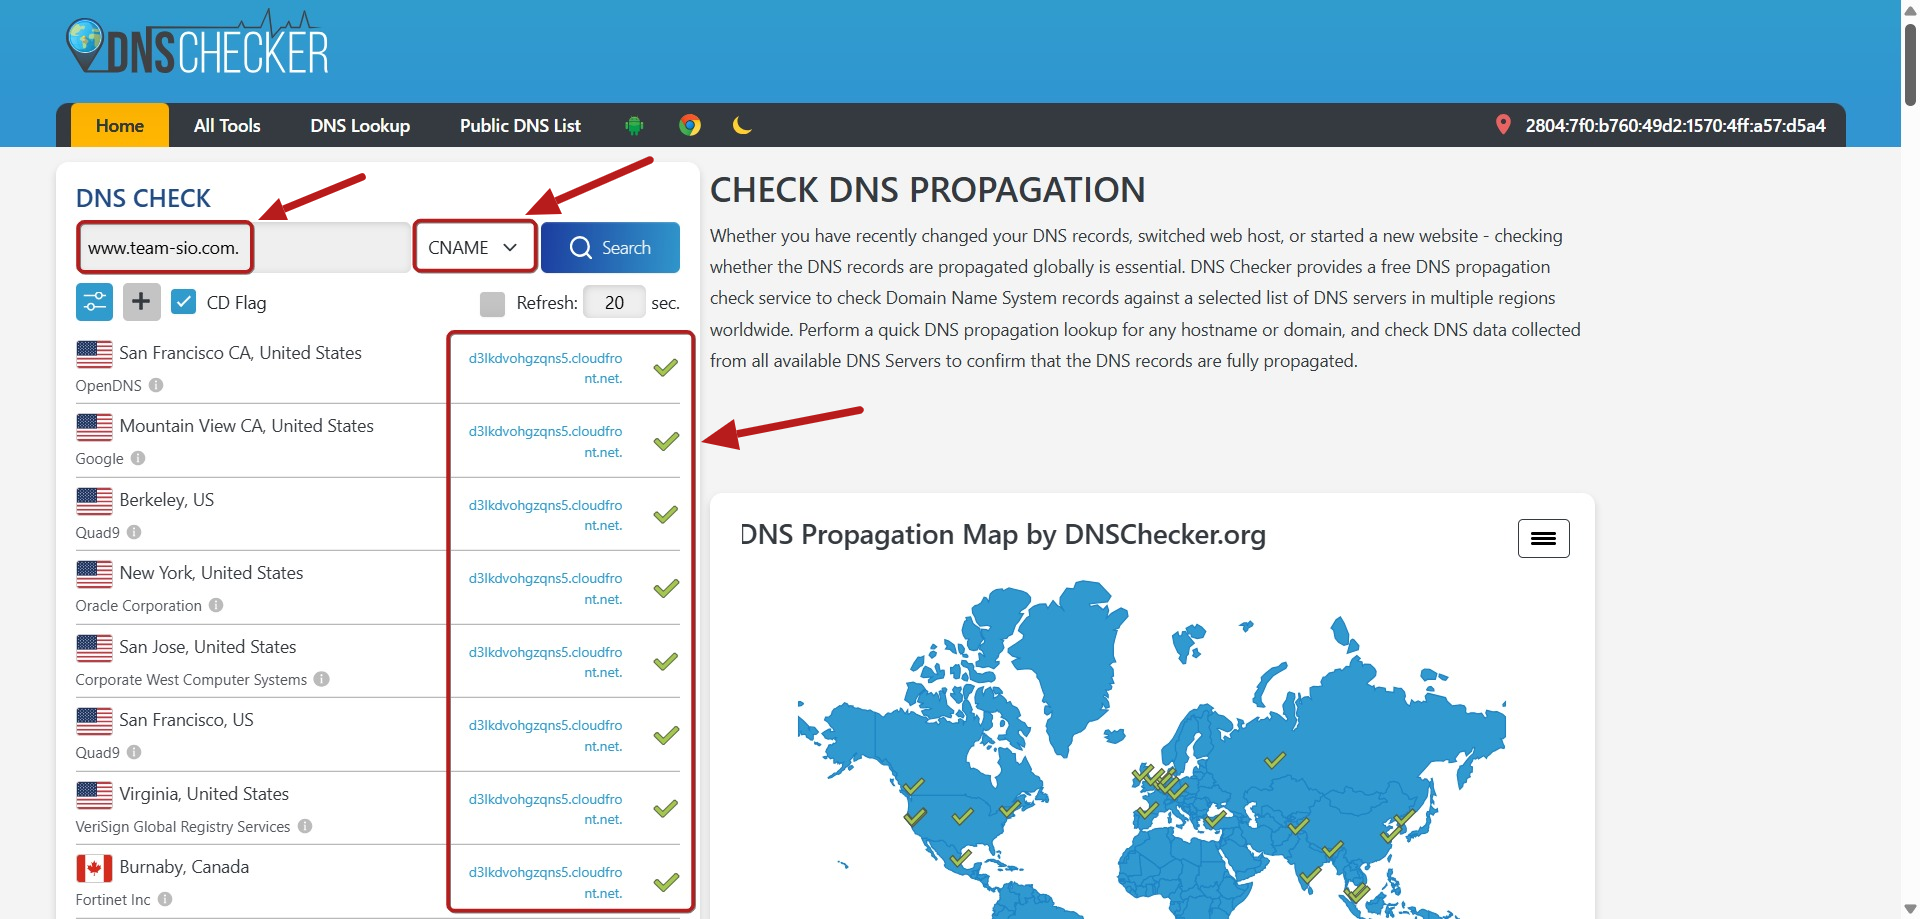Click green checkmark for Berkeley result
This screenshot has width=1920, height=919.
coord(666,515)
